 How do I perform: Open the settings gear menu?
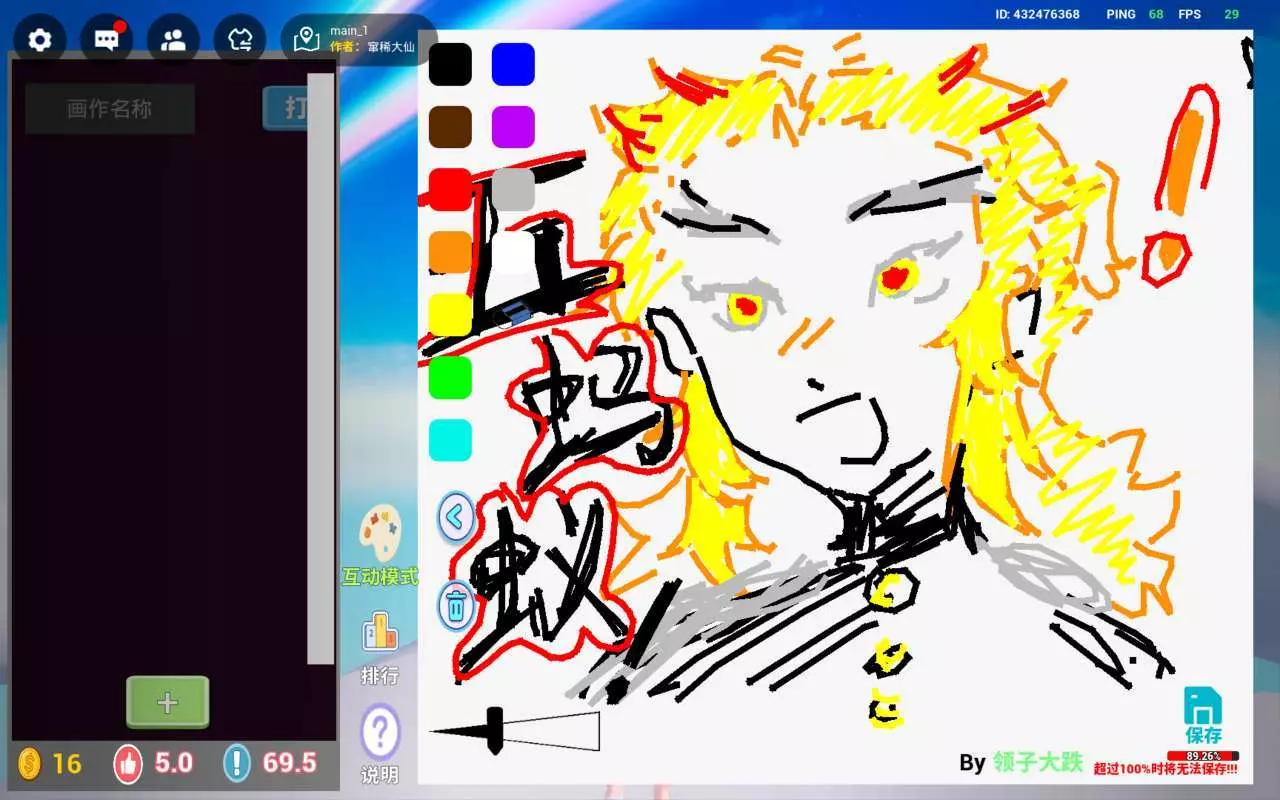pyautogui.click(x=40, y=40)
